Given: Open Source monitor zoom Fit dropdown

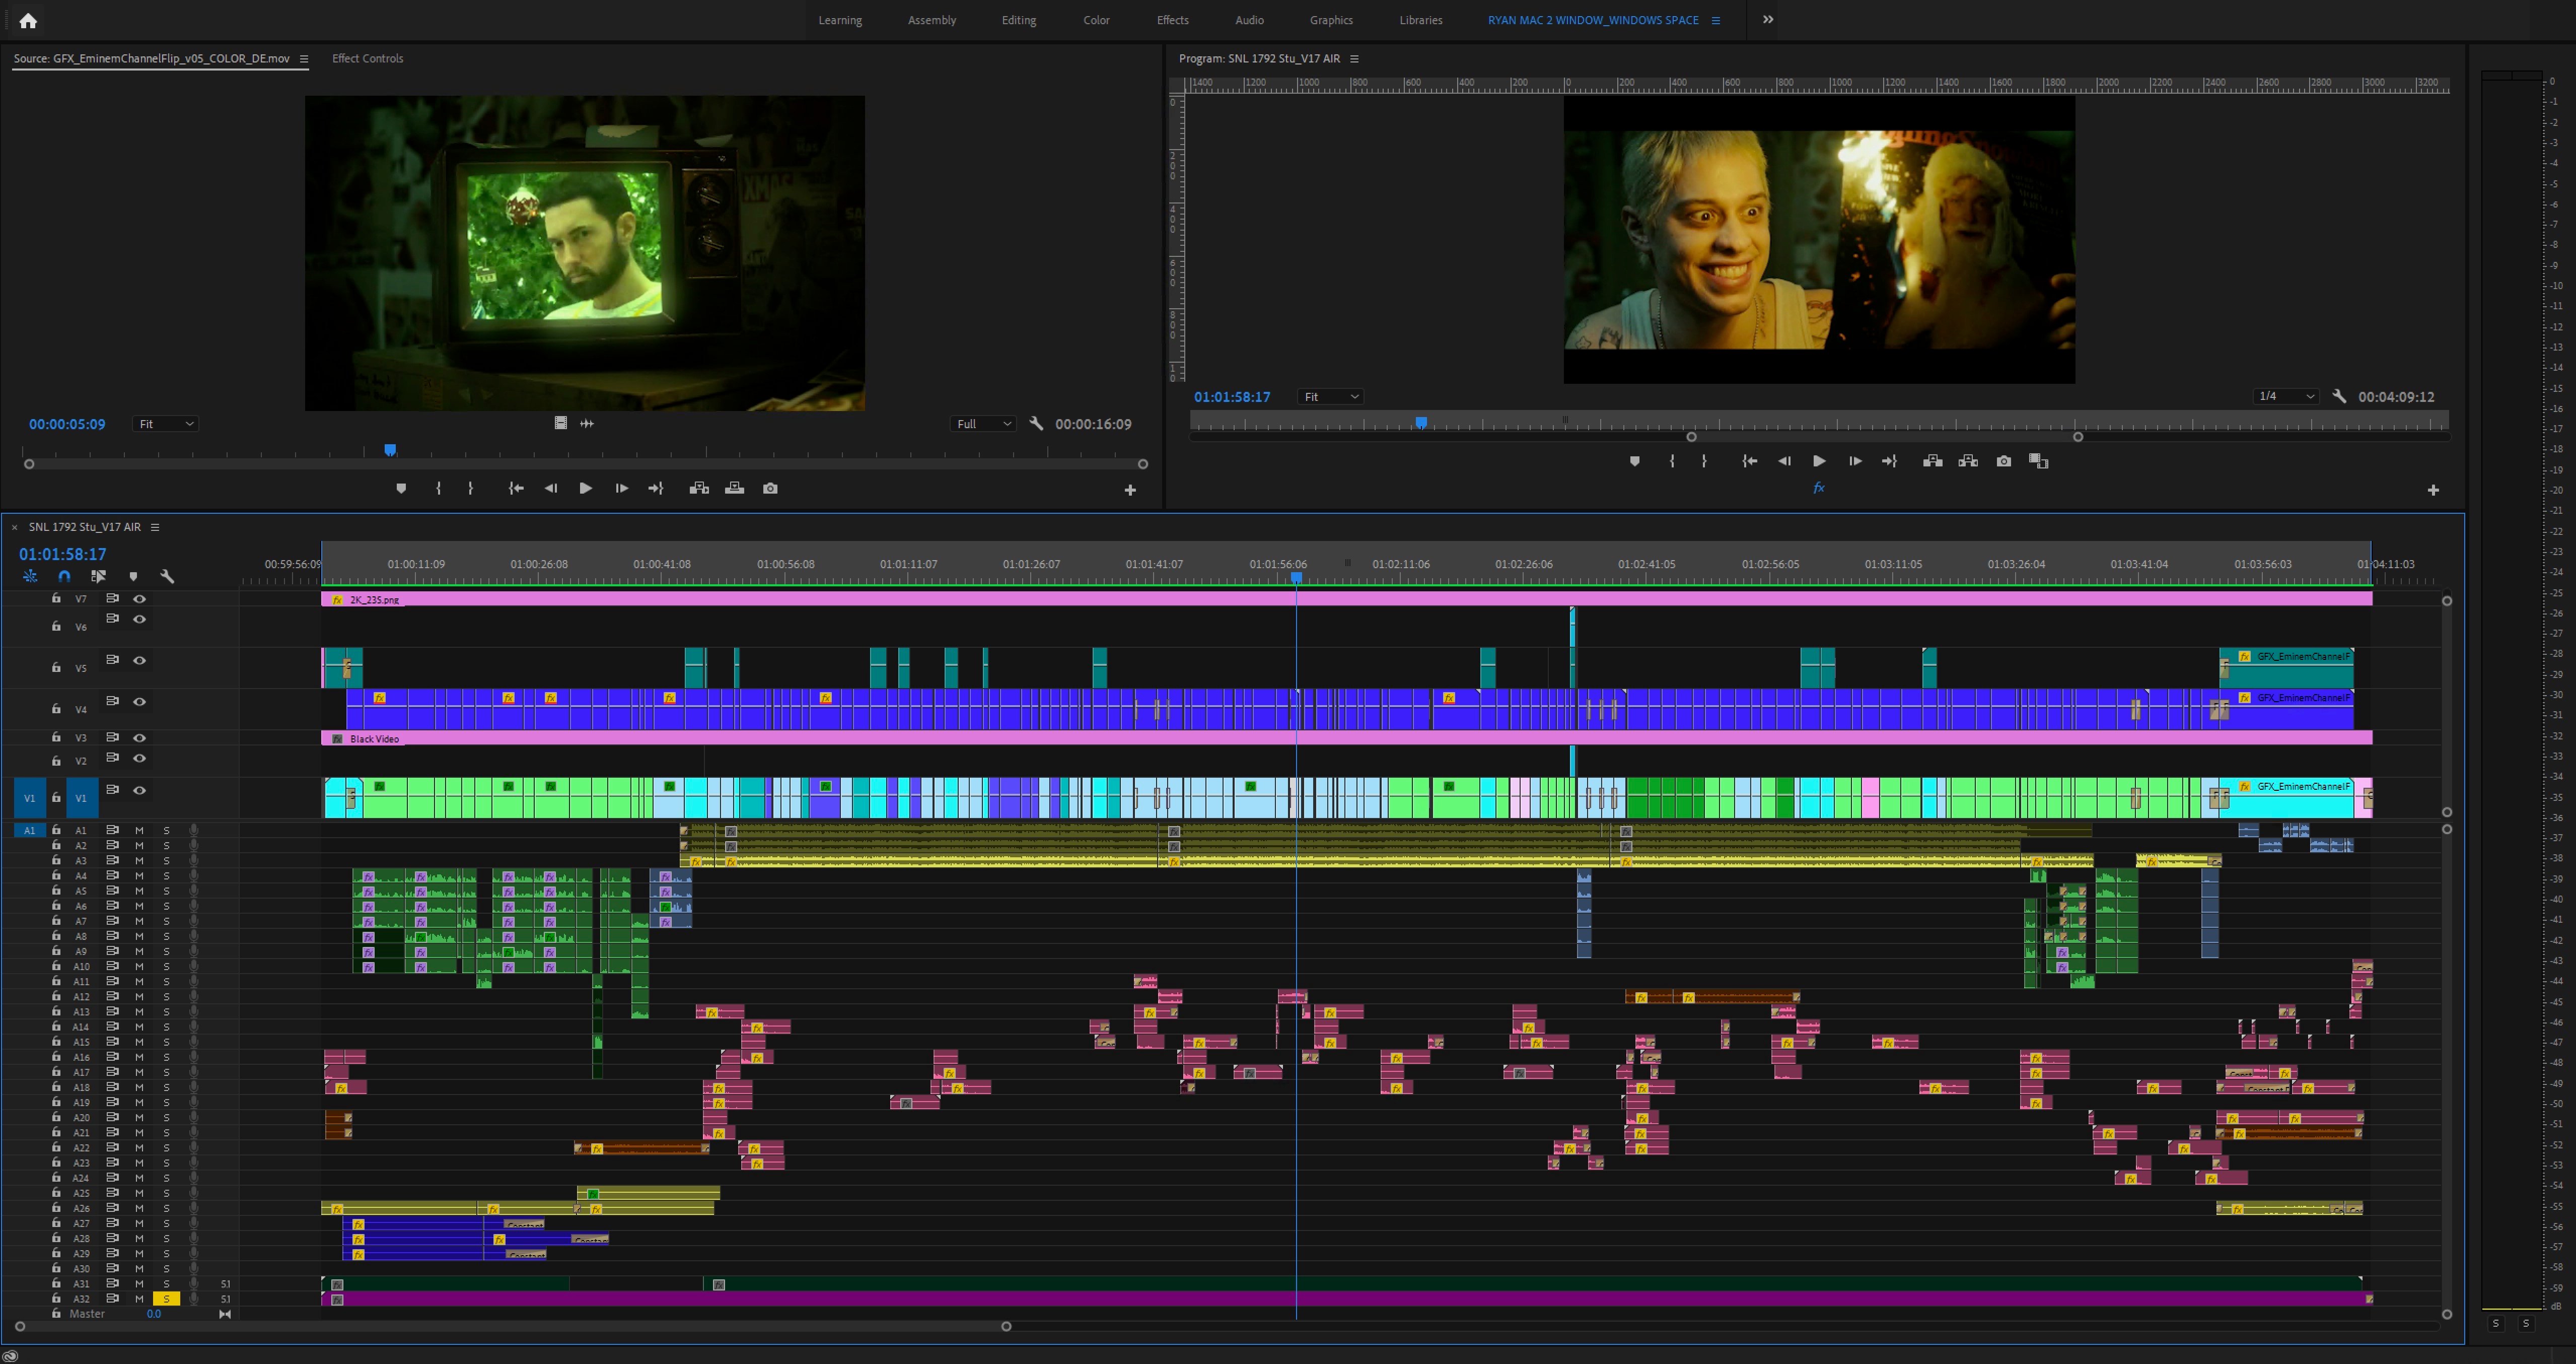Looking at the screenshot, I should [165, 424].
